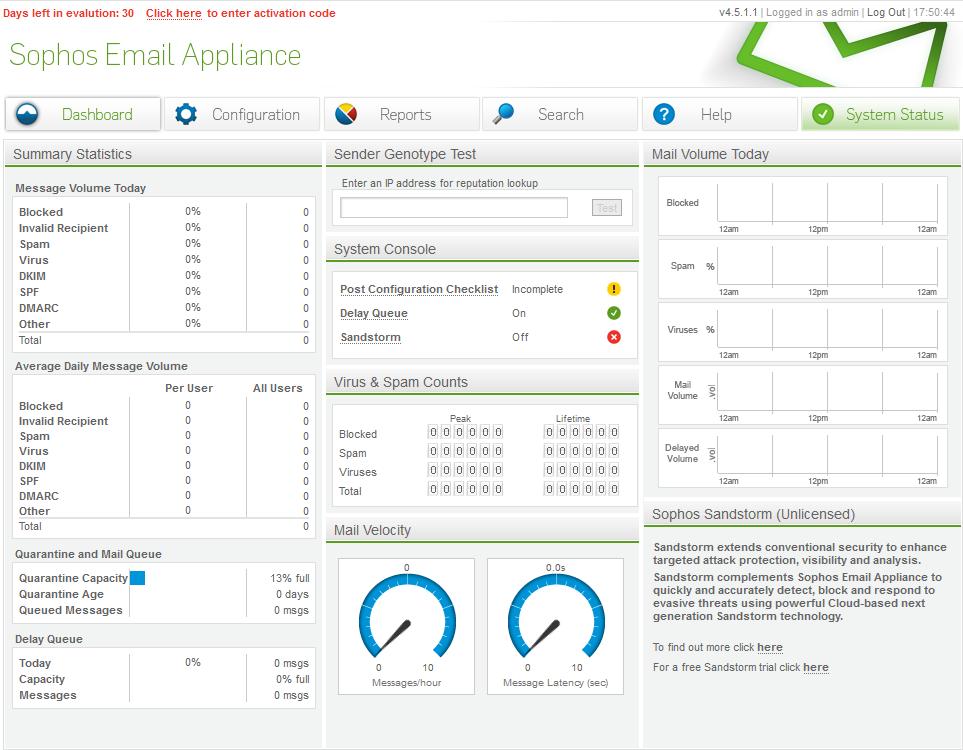The height and width of the screenshot is (750, 963).
Task: Open the Sandstorm link in System Console
Action: pos(370,337)
